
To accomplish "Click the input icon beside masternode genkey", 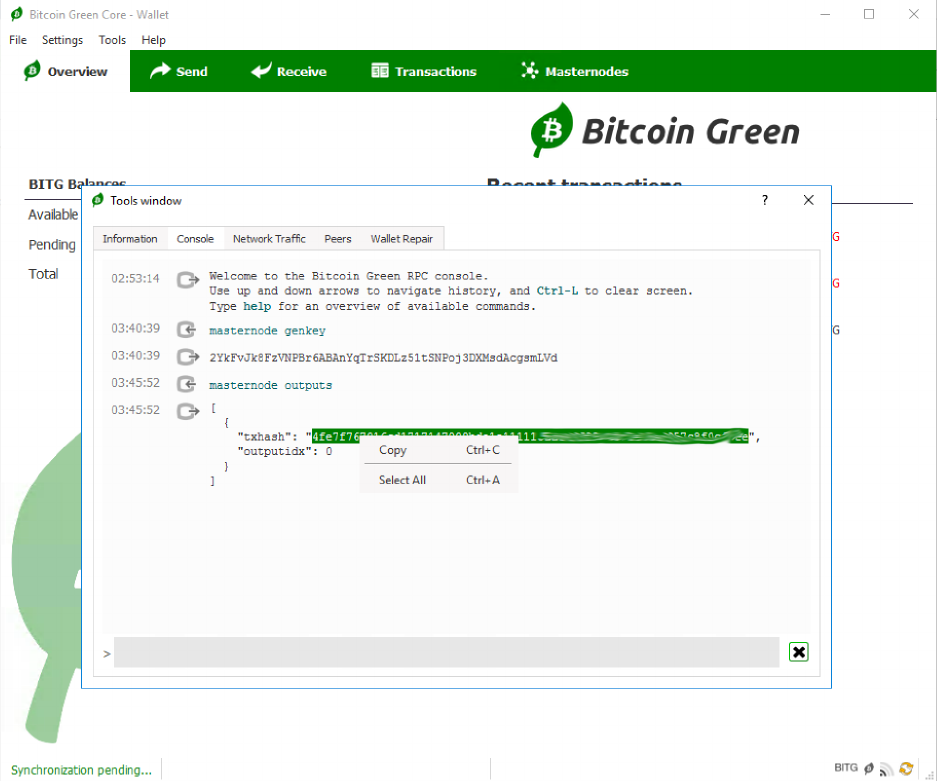I will tap(187, 330).
